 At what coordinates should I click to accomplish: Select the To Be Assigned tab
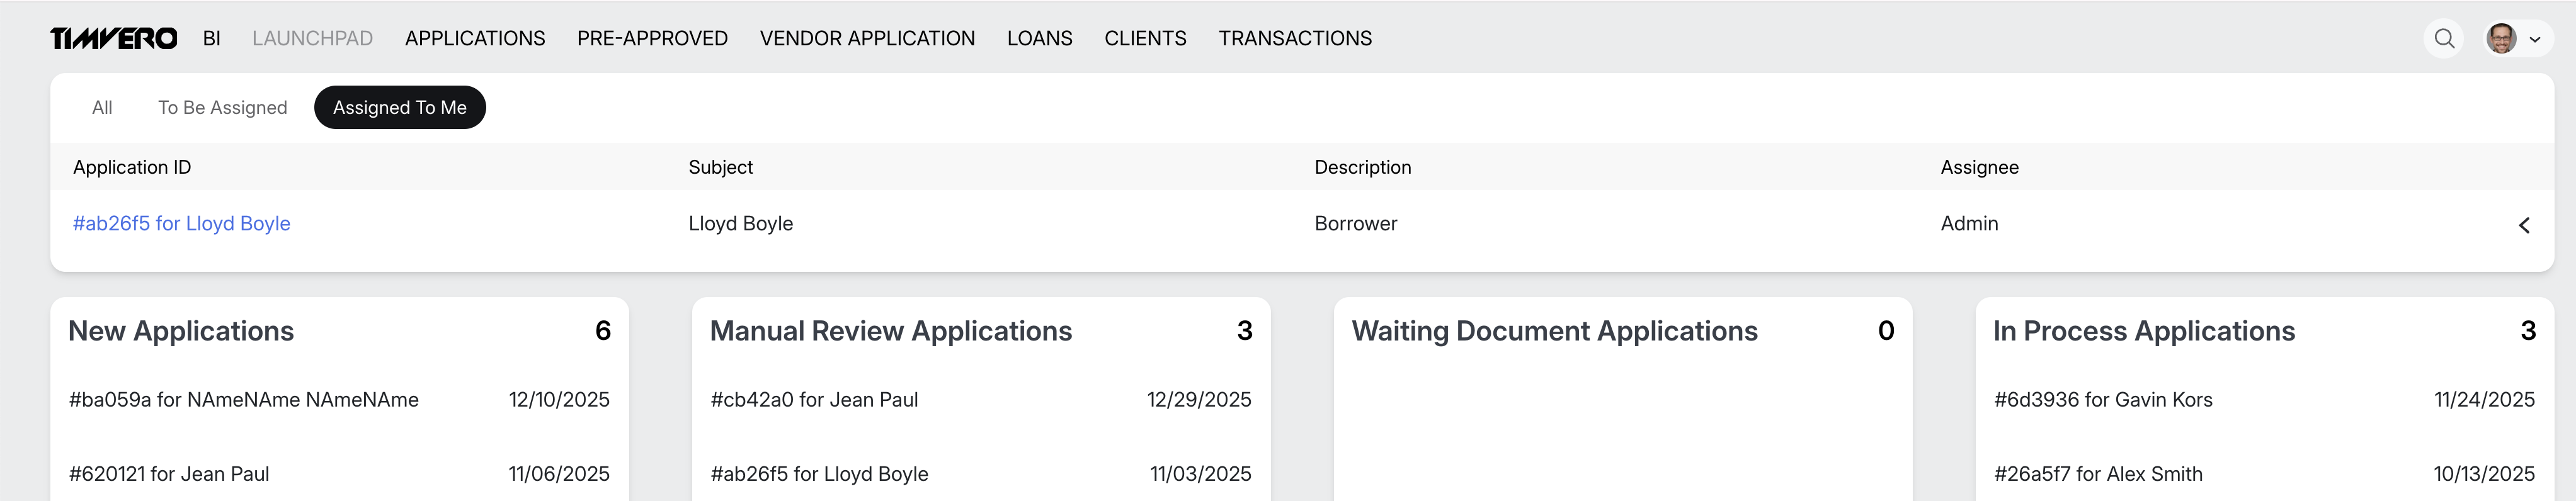(x=222, y=107)
